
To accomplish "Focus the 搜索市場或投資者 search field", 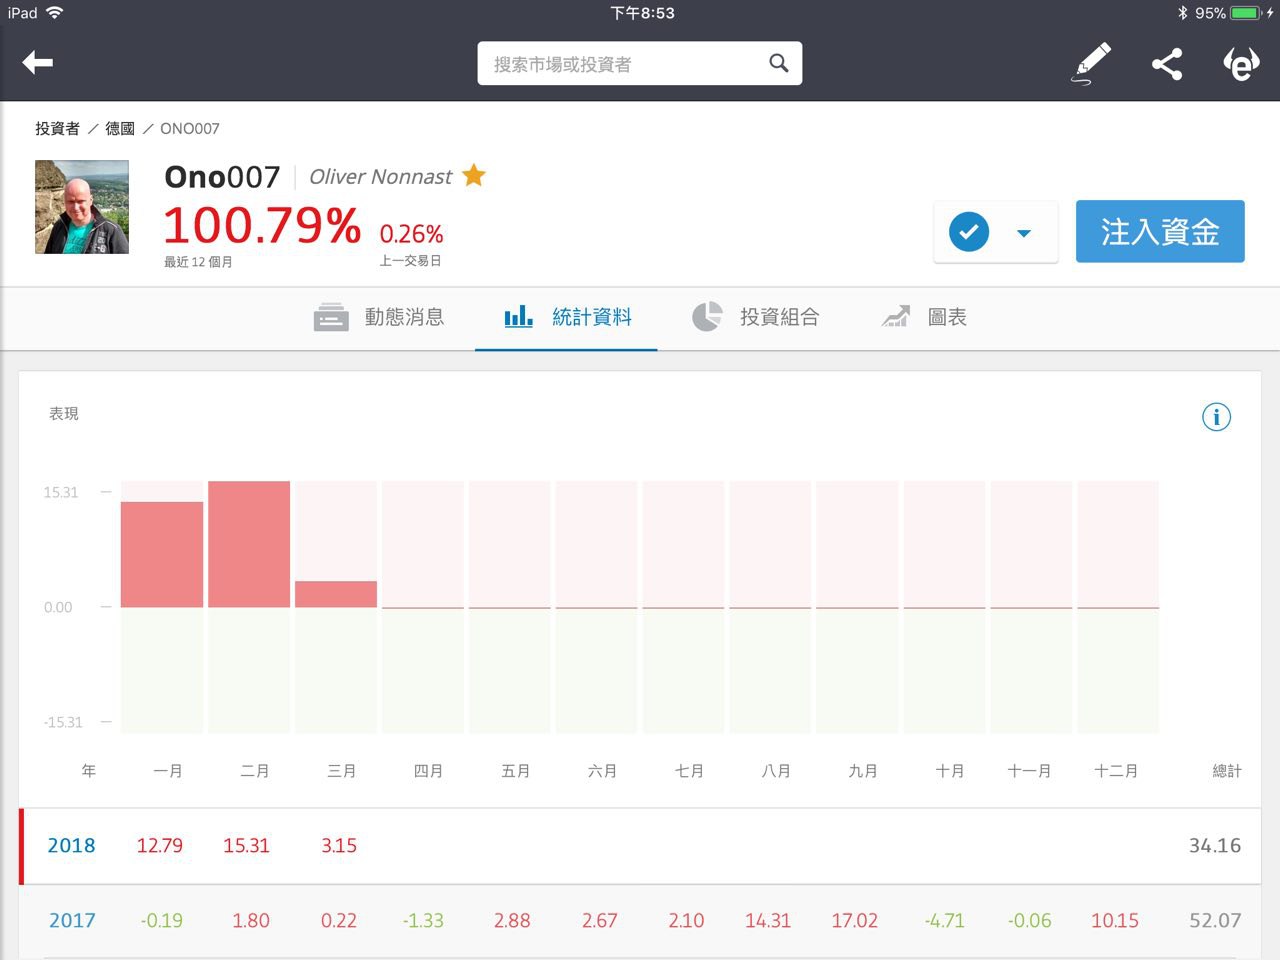I will coord(620,64).
